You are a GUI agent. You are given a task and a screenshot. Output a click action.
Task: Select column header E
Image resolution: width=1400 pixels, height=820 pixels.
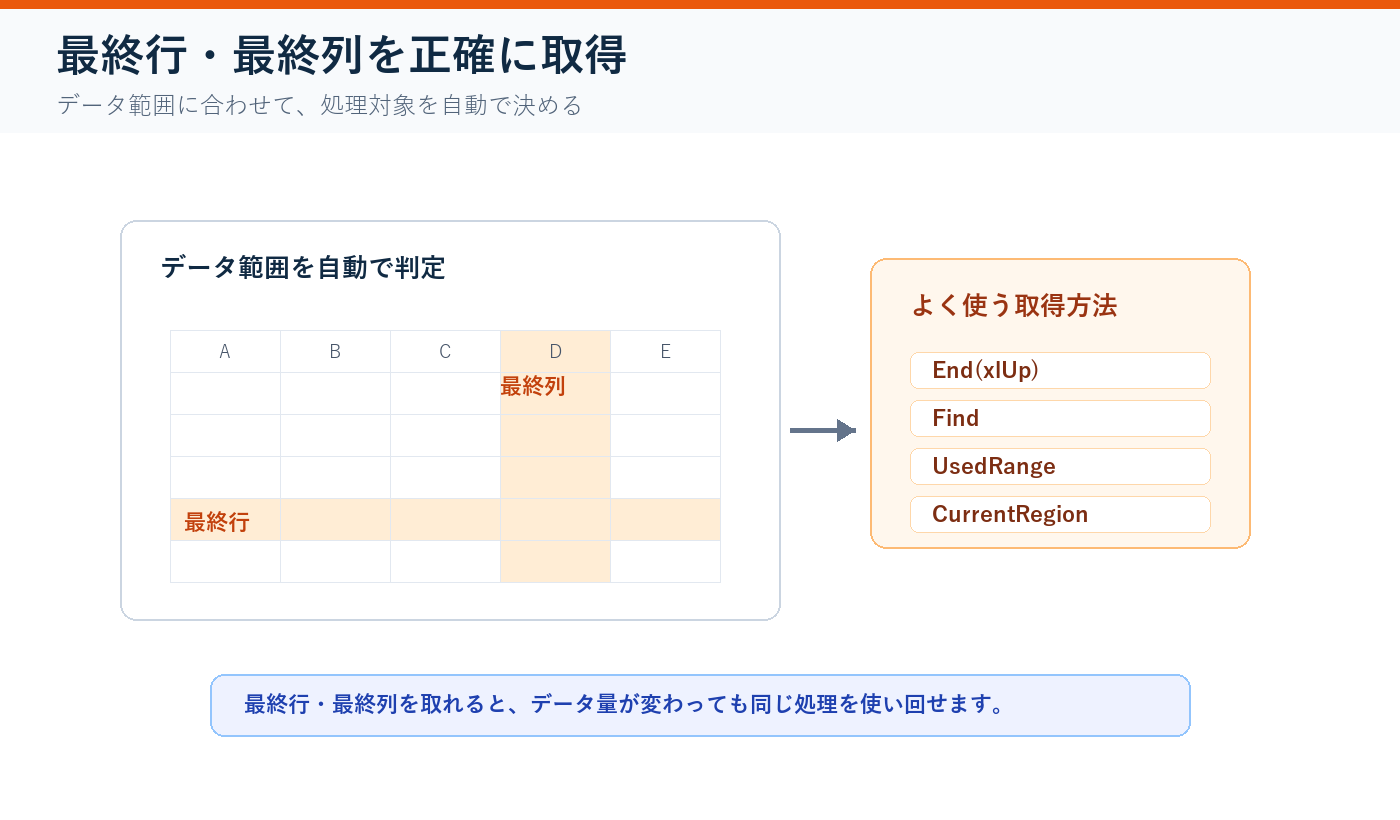(665, 351)
